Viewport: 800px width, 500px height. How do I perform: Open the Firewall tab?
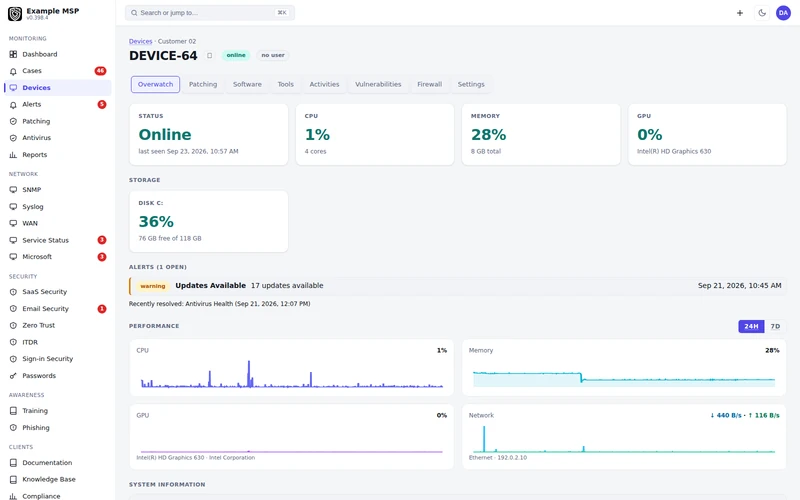tap(430, 85)
